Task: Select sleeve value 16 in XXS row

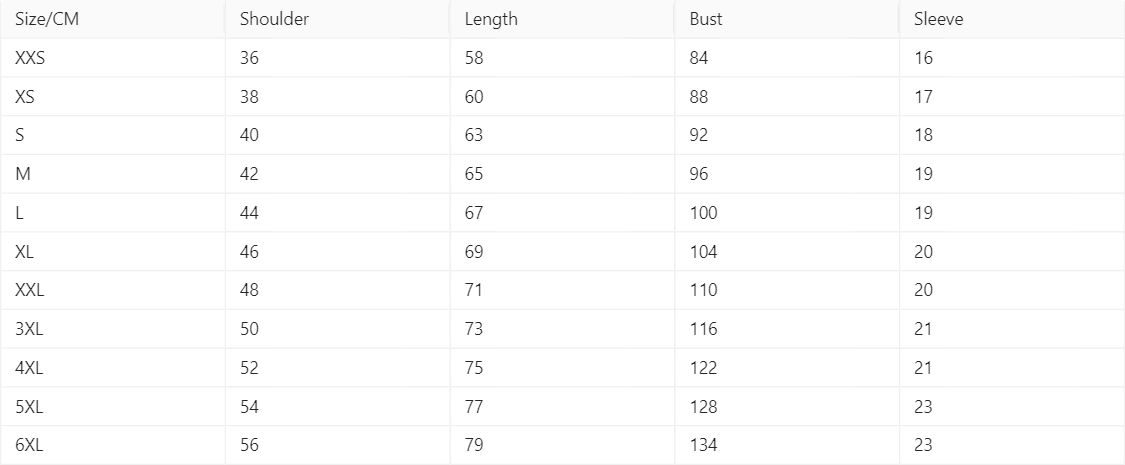Action: click(923, 58)
